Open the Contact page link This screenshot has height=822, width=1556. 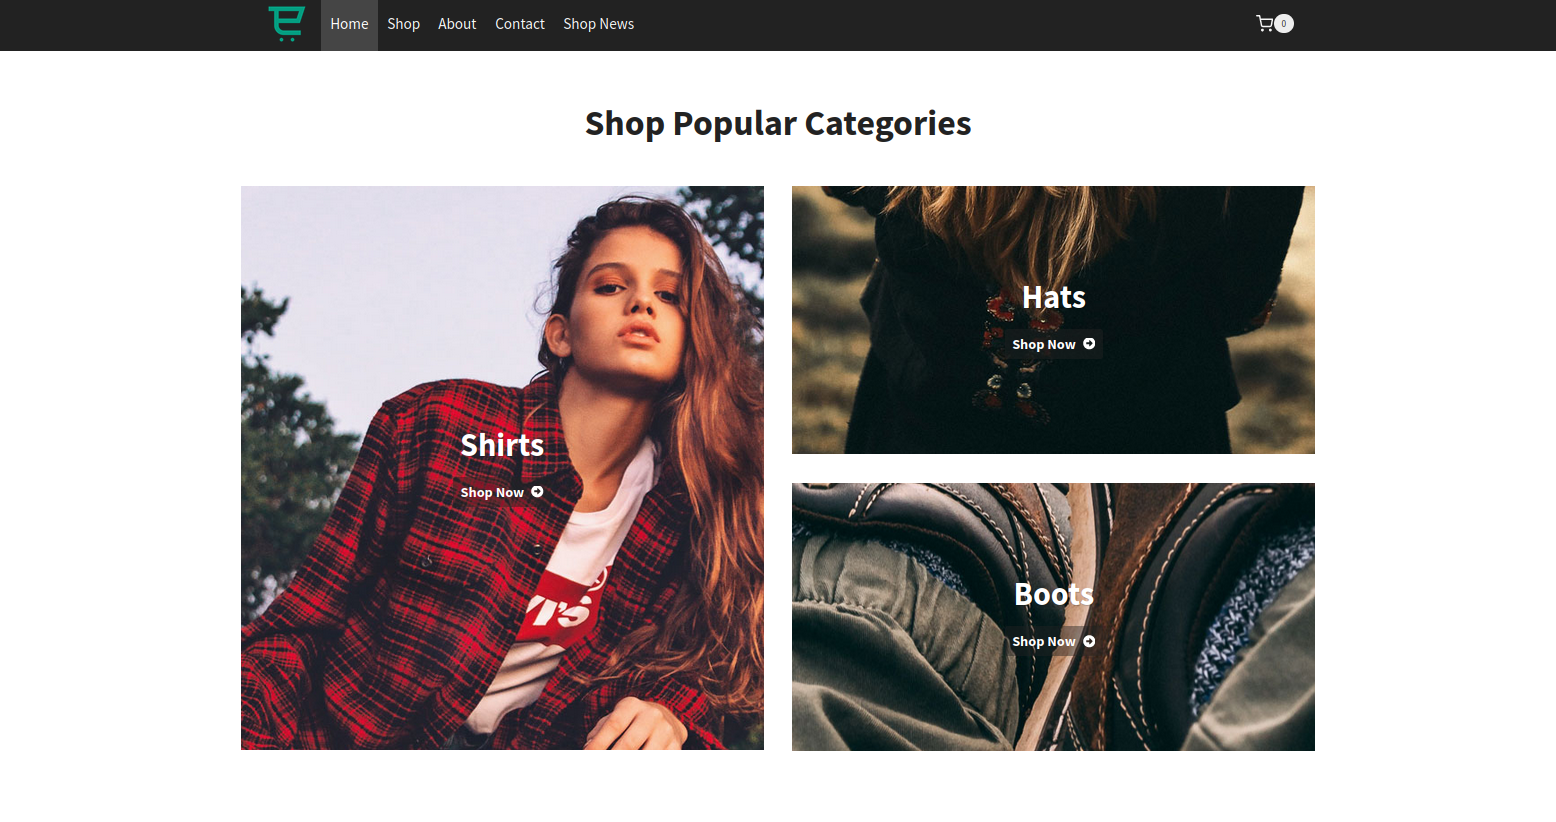520,24
